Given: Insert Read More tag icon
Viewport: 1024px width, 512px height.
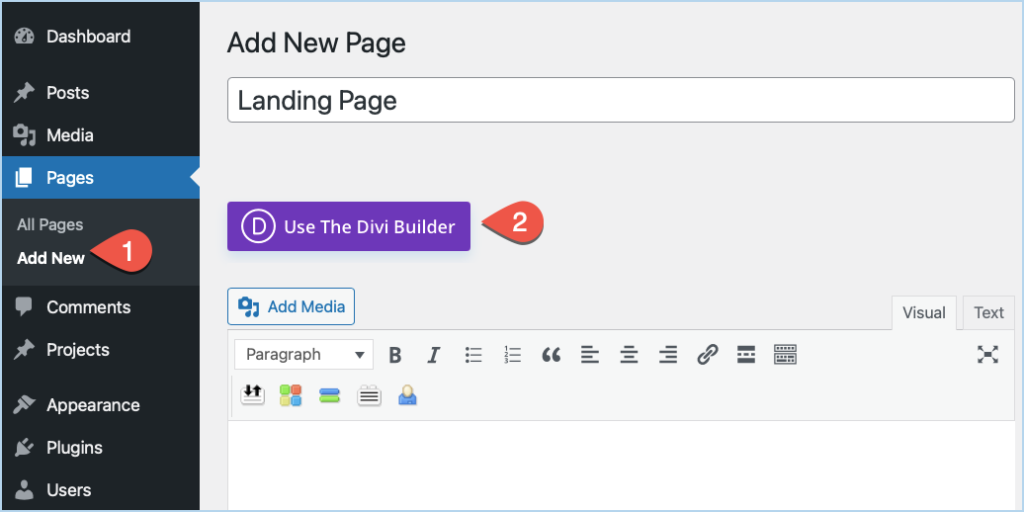Looking at the screenshot, I should (746, 355).
